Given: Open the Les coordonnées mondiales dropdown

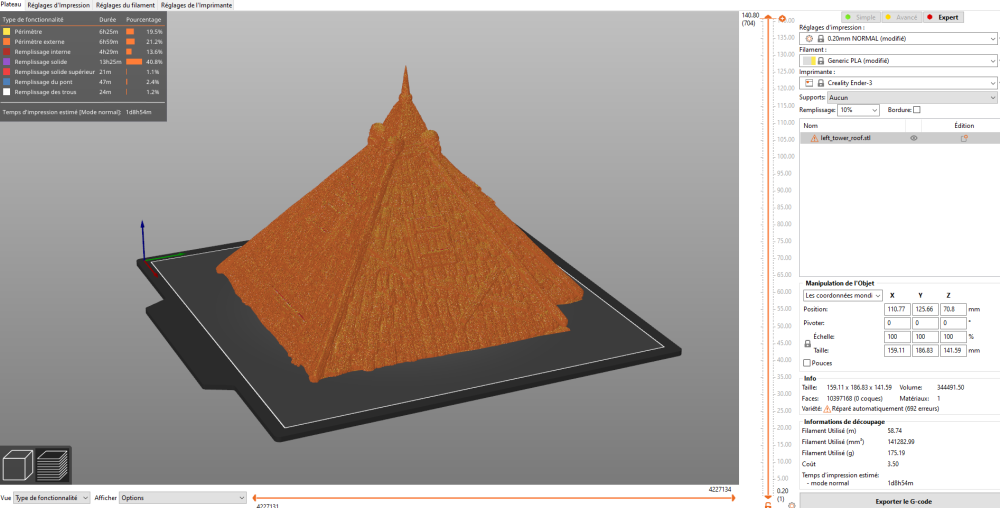Looking at the screenshot, I should [843, 296].
